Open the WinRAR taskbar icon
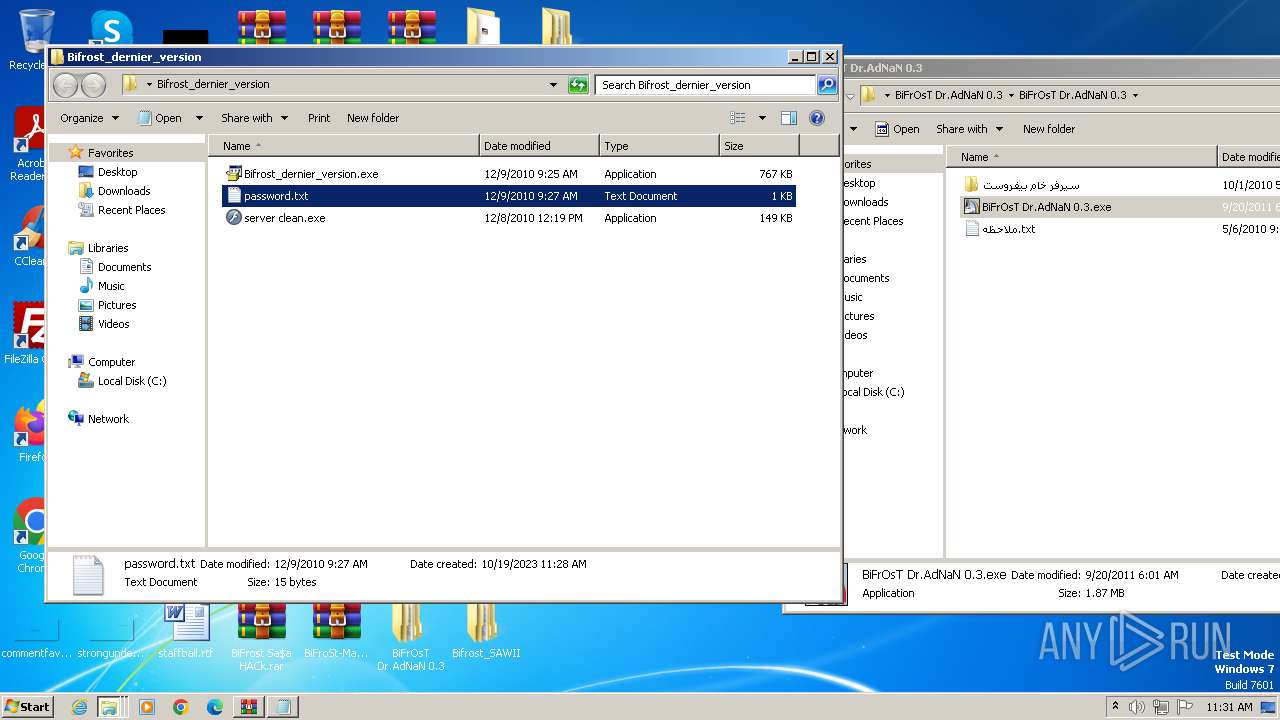This screenshot has width=1280, height=720. pyautogui.click(x=248, y=707)
